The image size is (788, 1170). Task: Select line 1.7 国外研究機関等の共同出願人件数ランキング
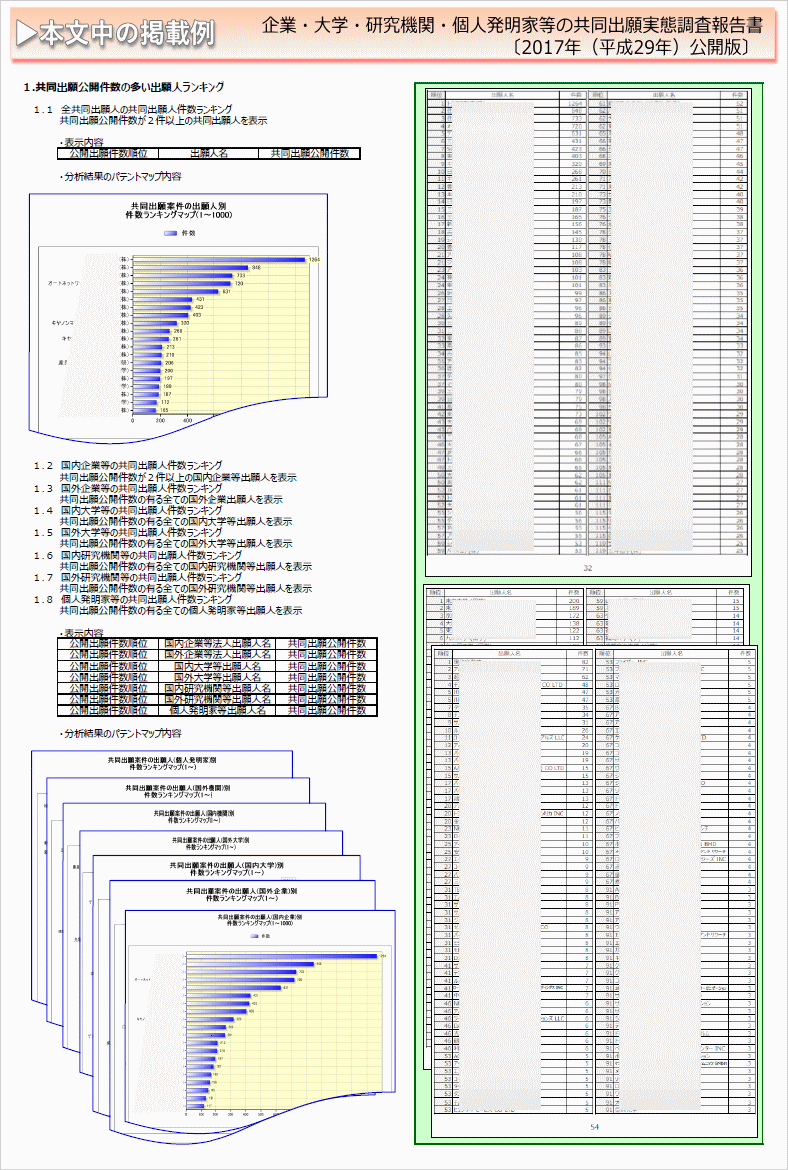tap(137, 578)
